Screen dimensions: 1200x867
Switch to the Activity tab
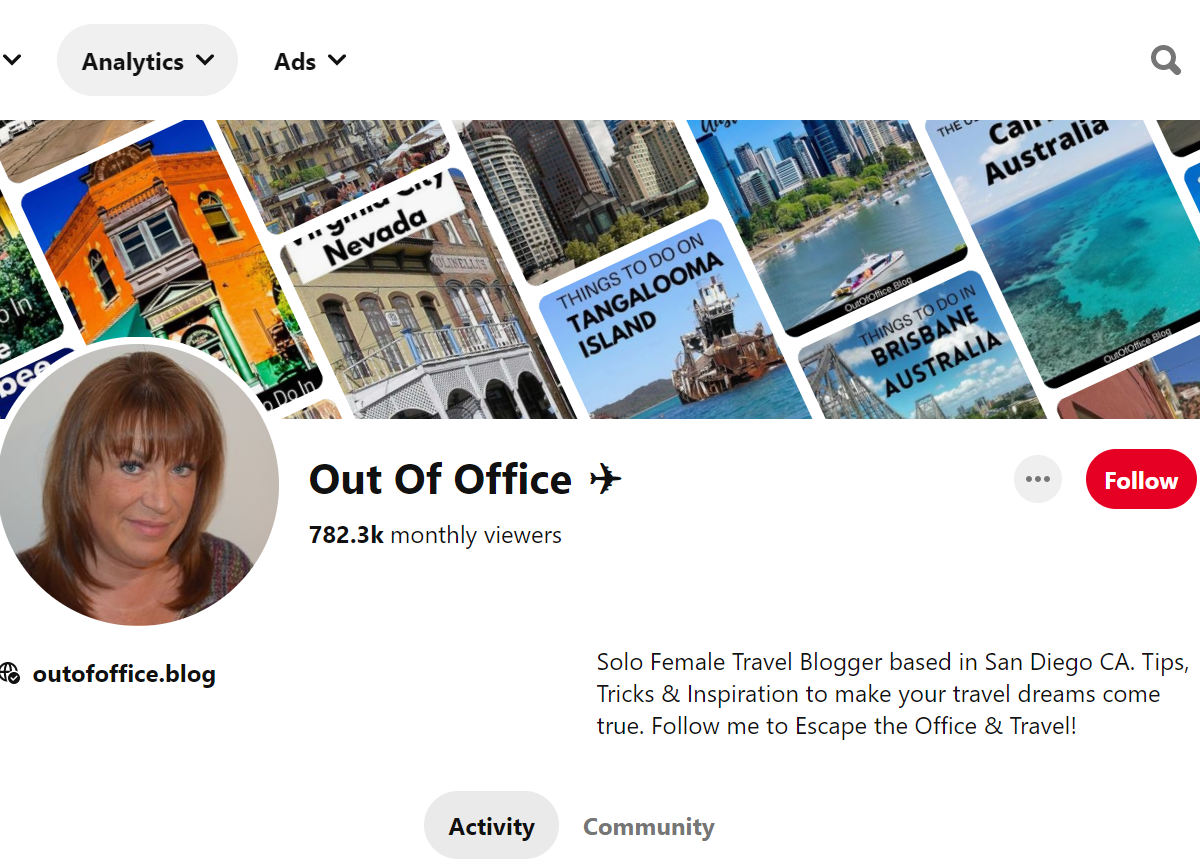(x=491, y=826)
